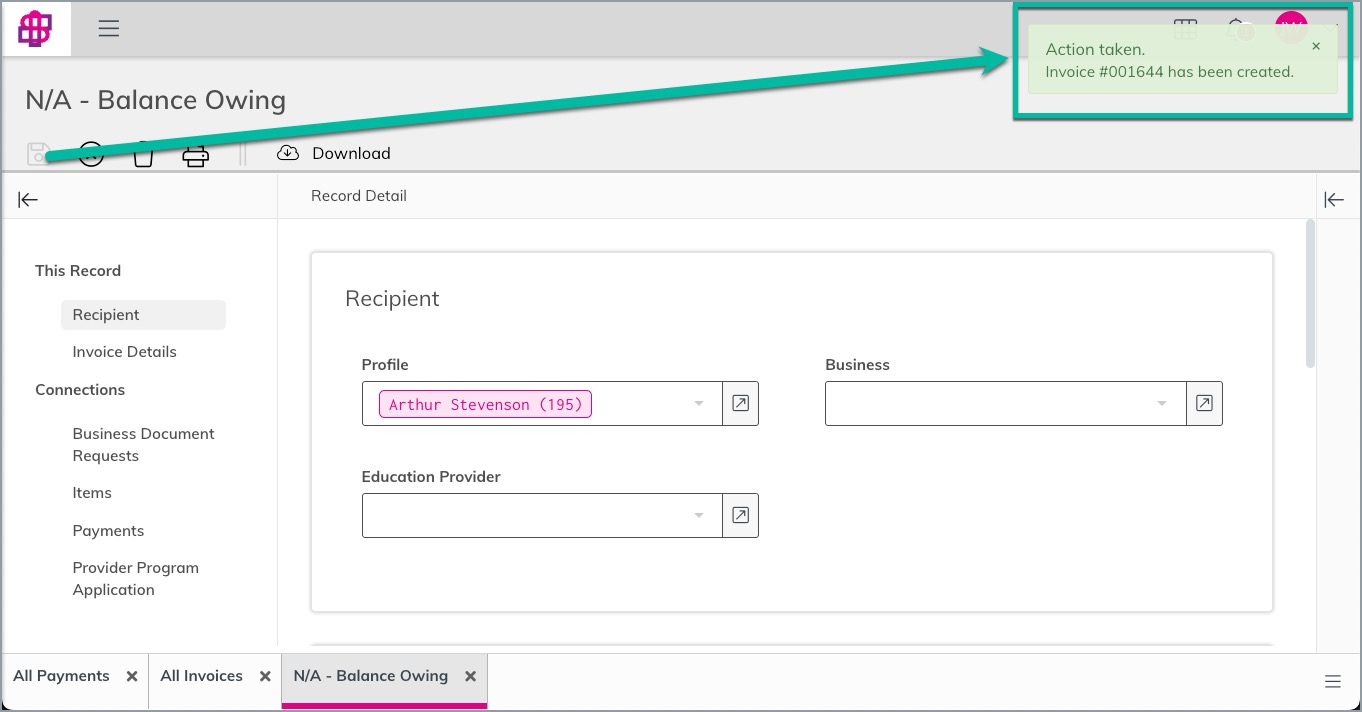The width and height of the screenshot is (1362, 712).
Task: Expand the Education Provider dropdown
Action: pyautogui.click(x=698, y=516)
